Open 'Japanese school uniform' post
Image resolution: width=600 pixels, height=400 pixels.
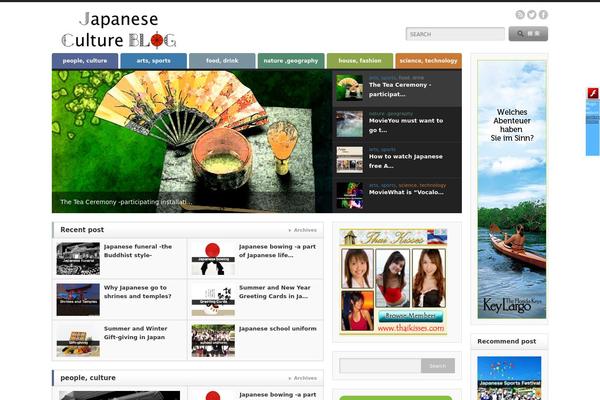point(278,328)
